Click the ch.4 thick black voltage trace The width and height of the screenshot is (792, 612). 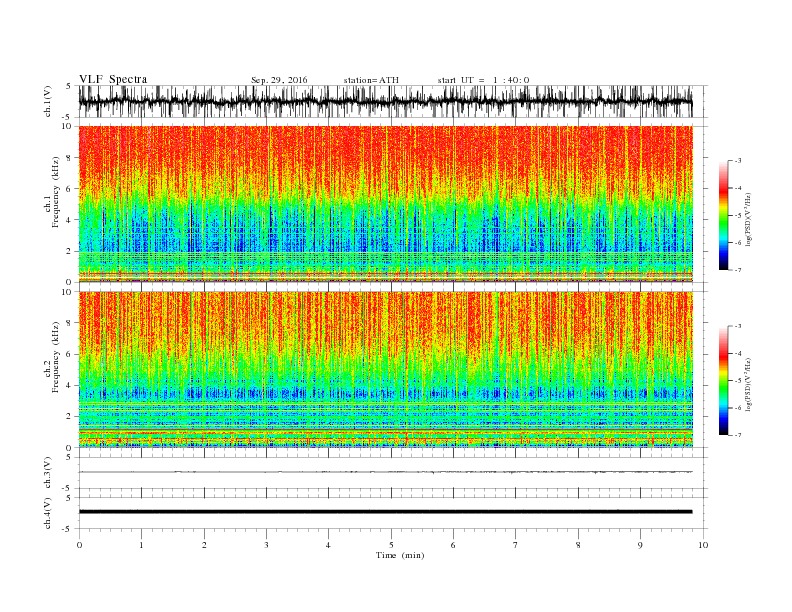coord(385,512)
